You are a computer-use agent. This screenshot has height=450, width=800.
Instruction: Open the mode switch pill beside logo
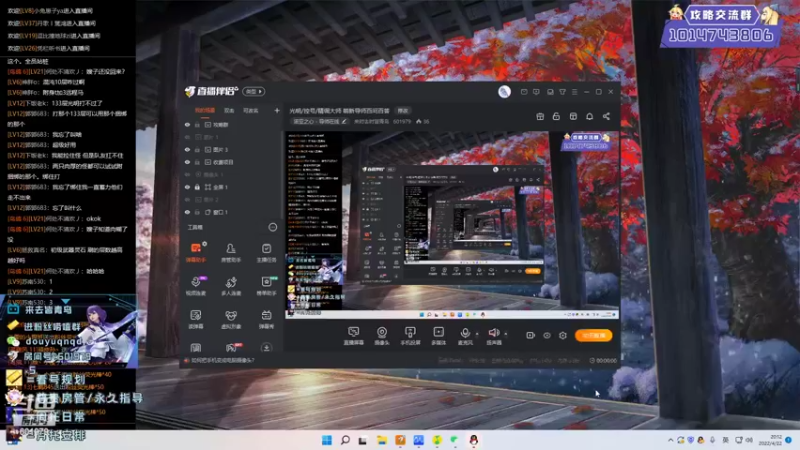click(x=254, y=91)
